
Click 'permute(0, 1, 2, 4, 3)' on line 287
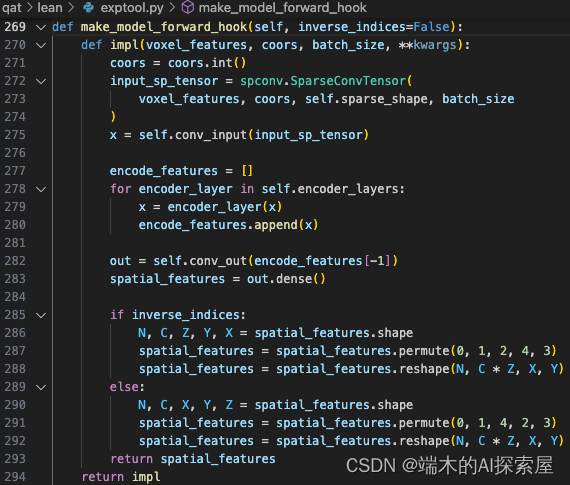point(478,351)
